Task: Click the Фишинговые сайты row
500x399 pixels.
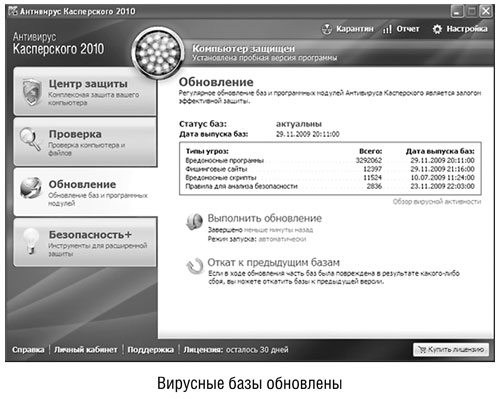Action: click(x=330, y=169)
